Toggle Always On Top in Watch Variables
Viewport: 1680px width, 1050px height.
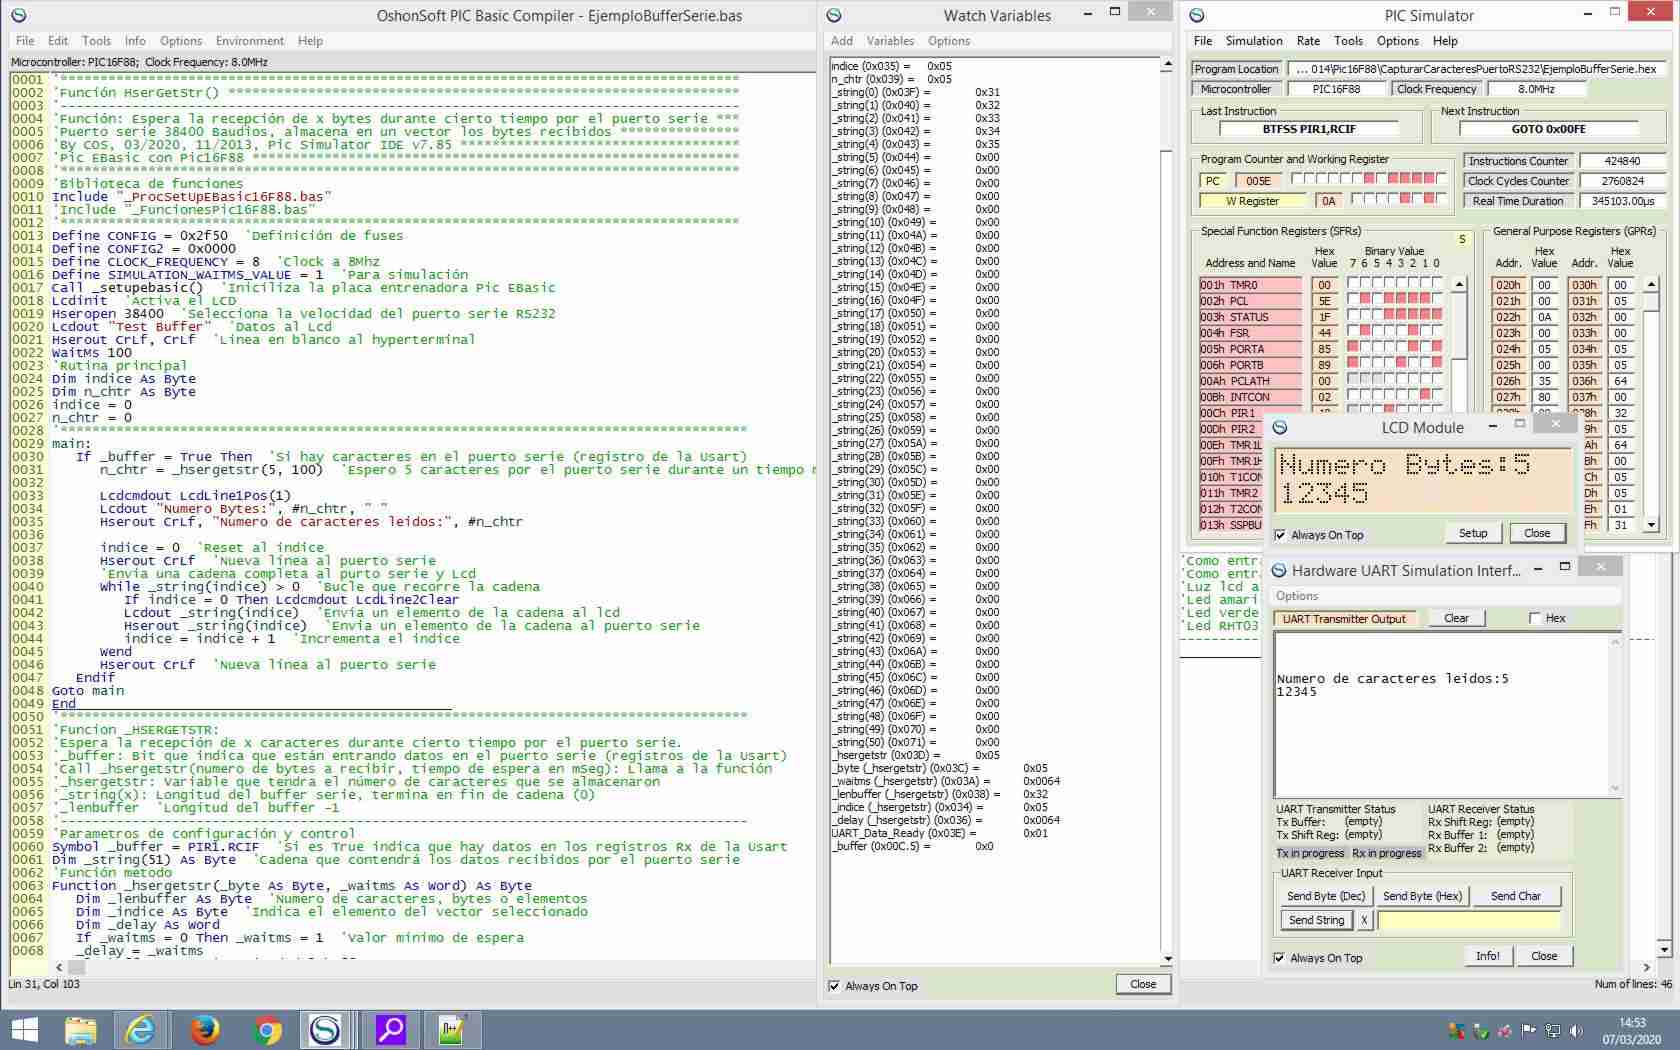(834, 986)
